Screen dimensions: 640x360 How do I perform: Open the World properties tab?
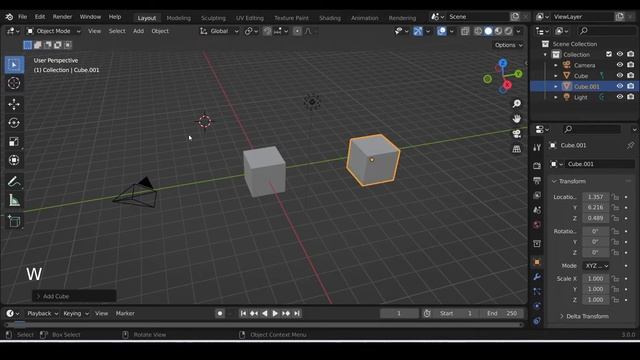pos(537,224)
